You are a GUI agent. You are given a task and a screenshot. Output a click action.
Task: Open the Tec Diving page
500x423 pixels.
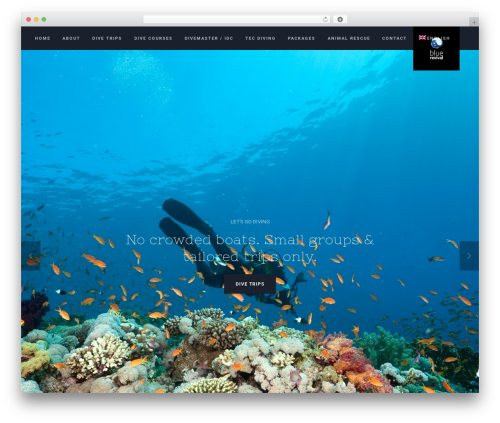click(x=260, y=38)
